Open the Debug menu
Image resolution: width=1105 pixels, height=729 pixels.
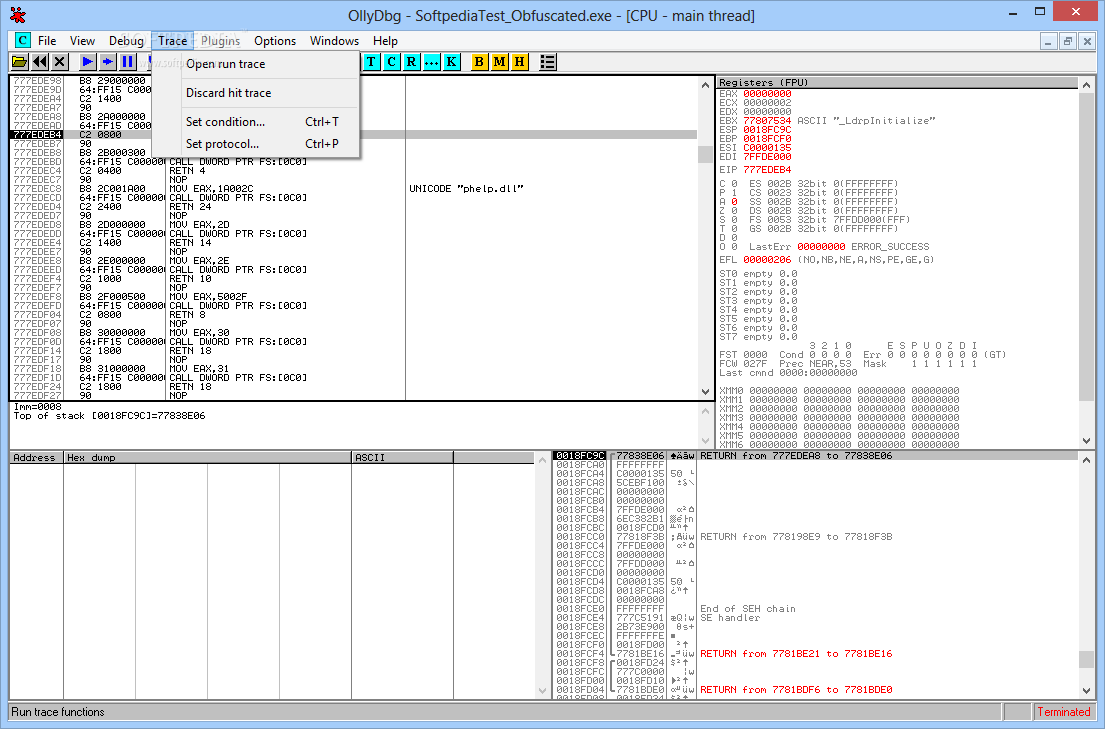coord(126,41)
